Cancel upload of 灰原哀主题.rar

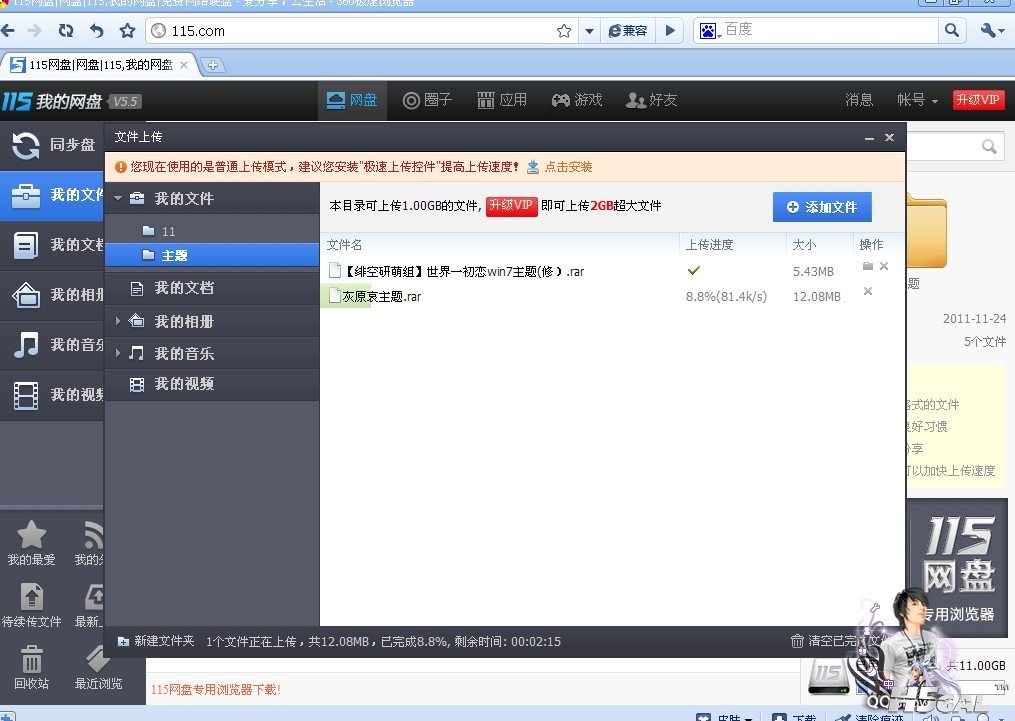868,292
